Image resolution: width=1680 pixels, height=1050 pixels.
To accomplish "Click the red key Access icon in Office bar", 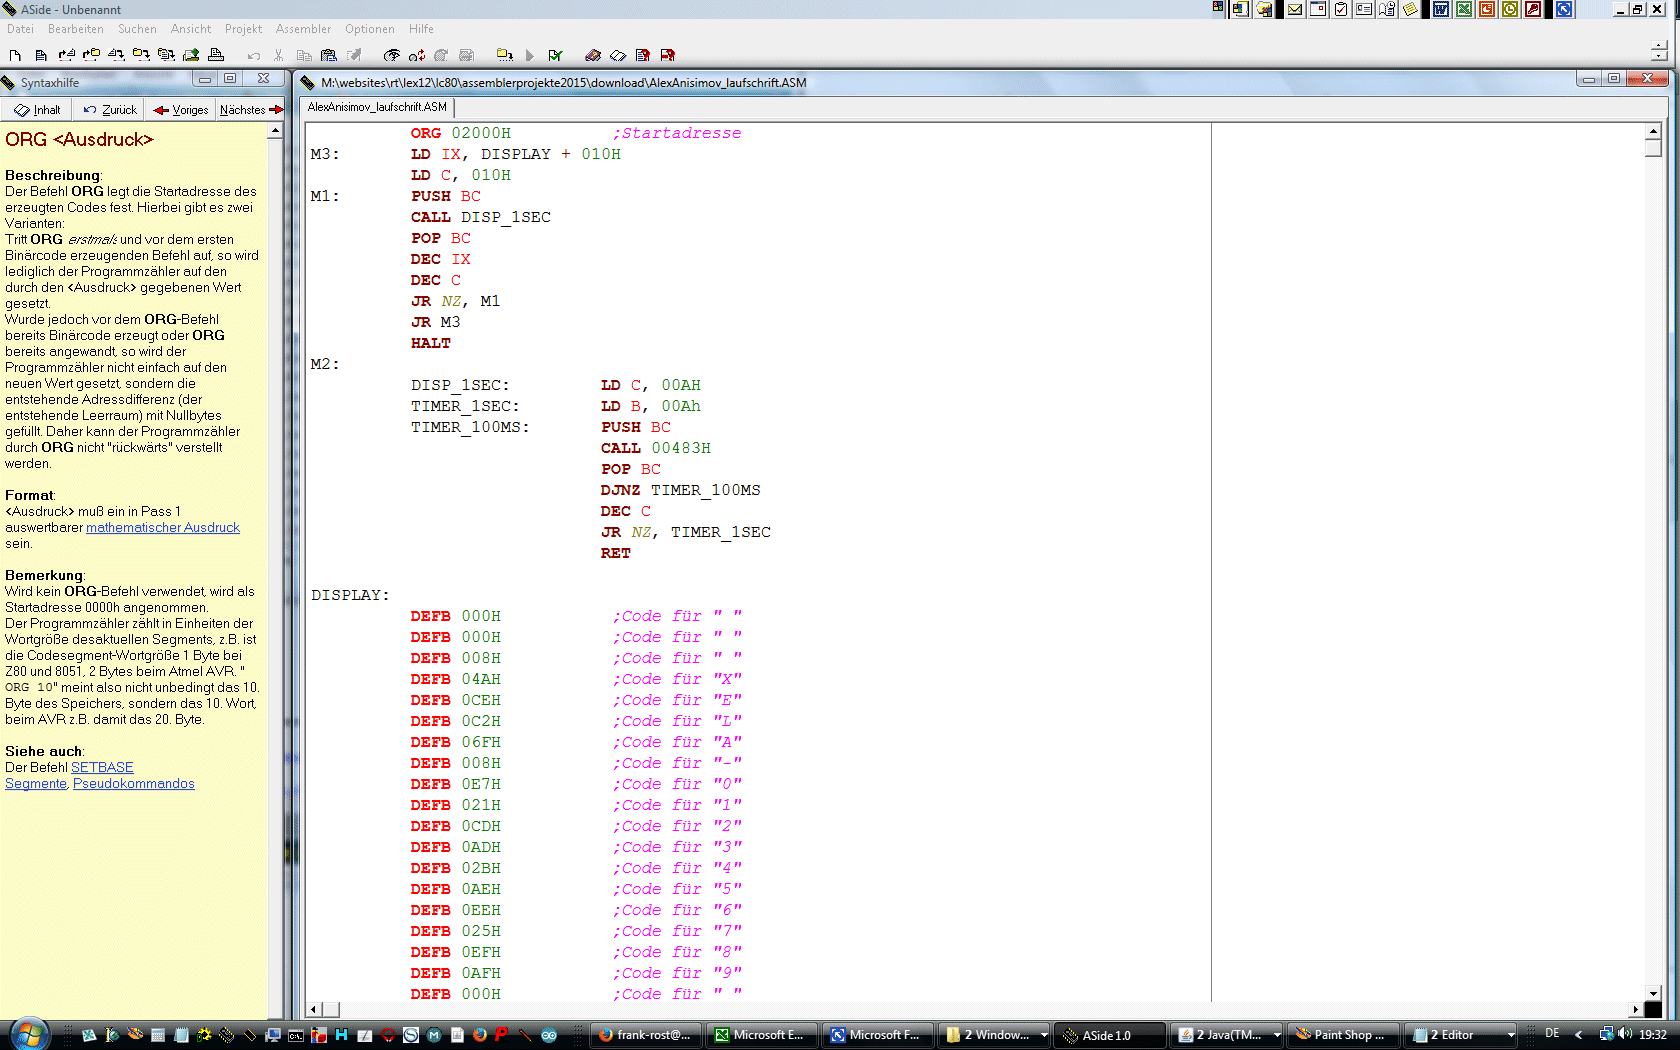I will tap(1533, 9).
